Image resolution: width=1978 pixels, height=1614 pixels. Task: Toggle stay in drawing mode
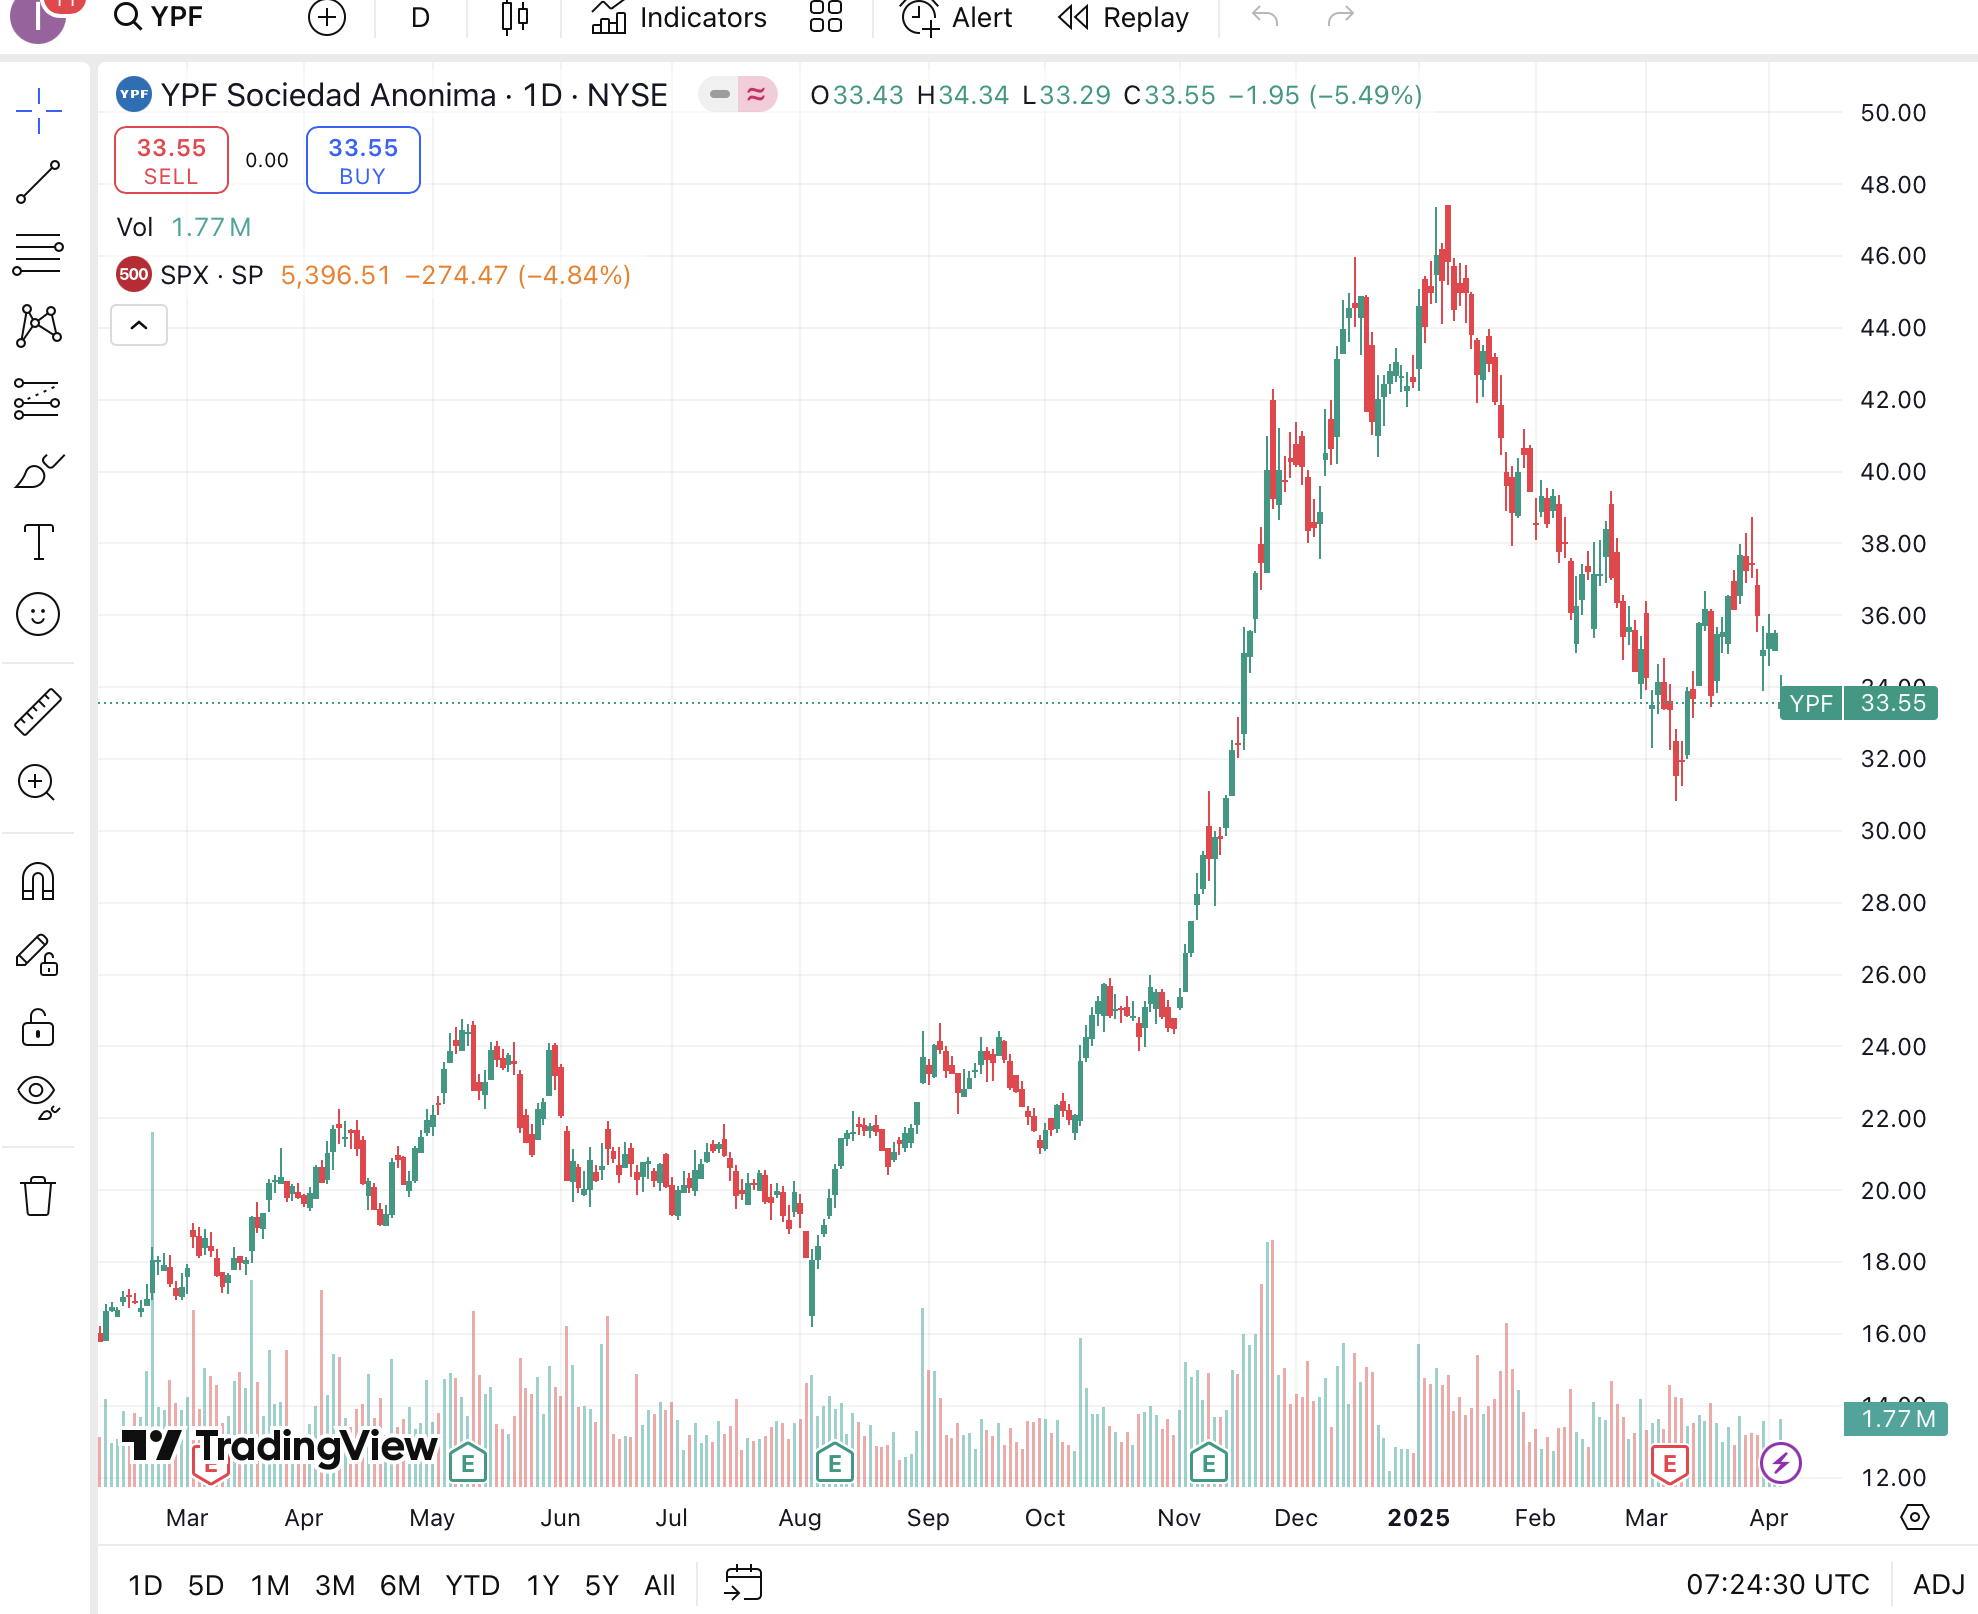point(39,954)
